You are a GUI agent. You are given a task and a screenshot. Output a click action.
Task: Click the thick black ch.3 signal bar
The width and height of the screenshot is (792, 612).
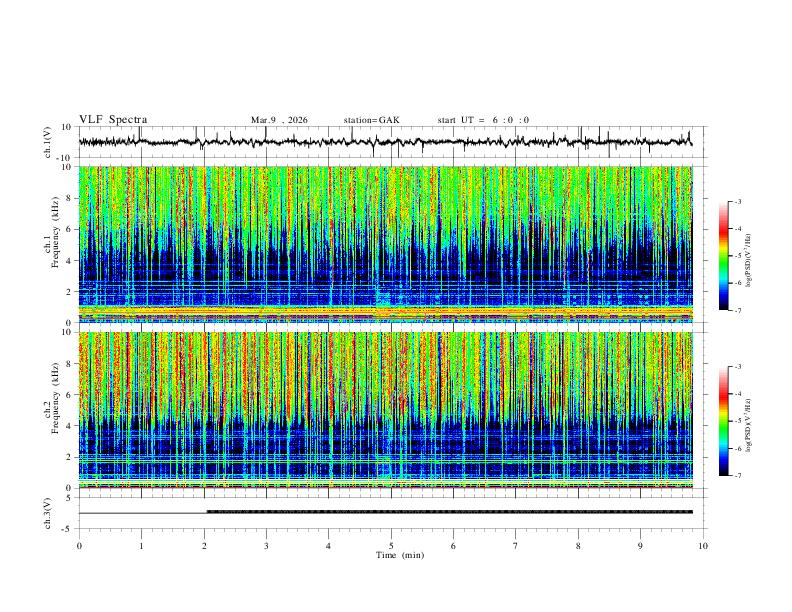pos(450,512)
